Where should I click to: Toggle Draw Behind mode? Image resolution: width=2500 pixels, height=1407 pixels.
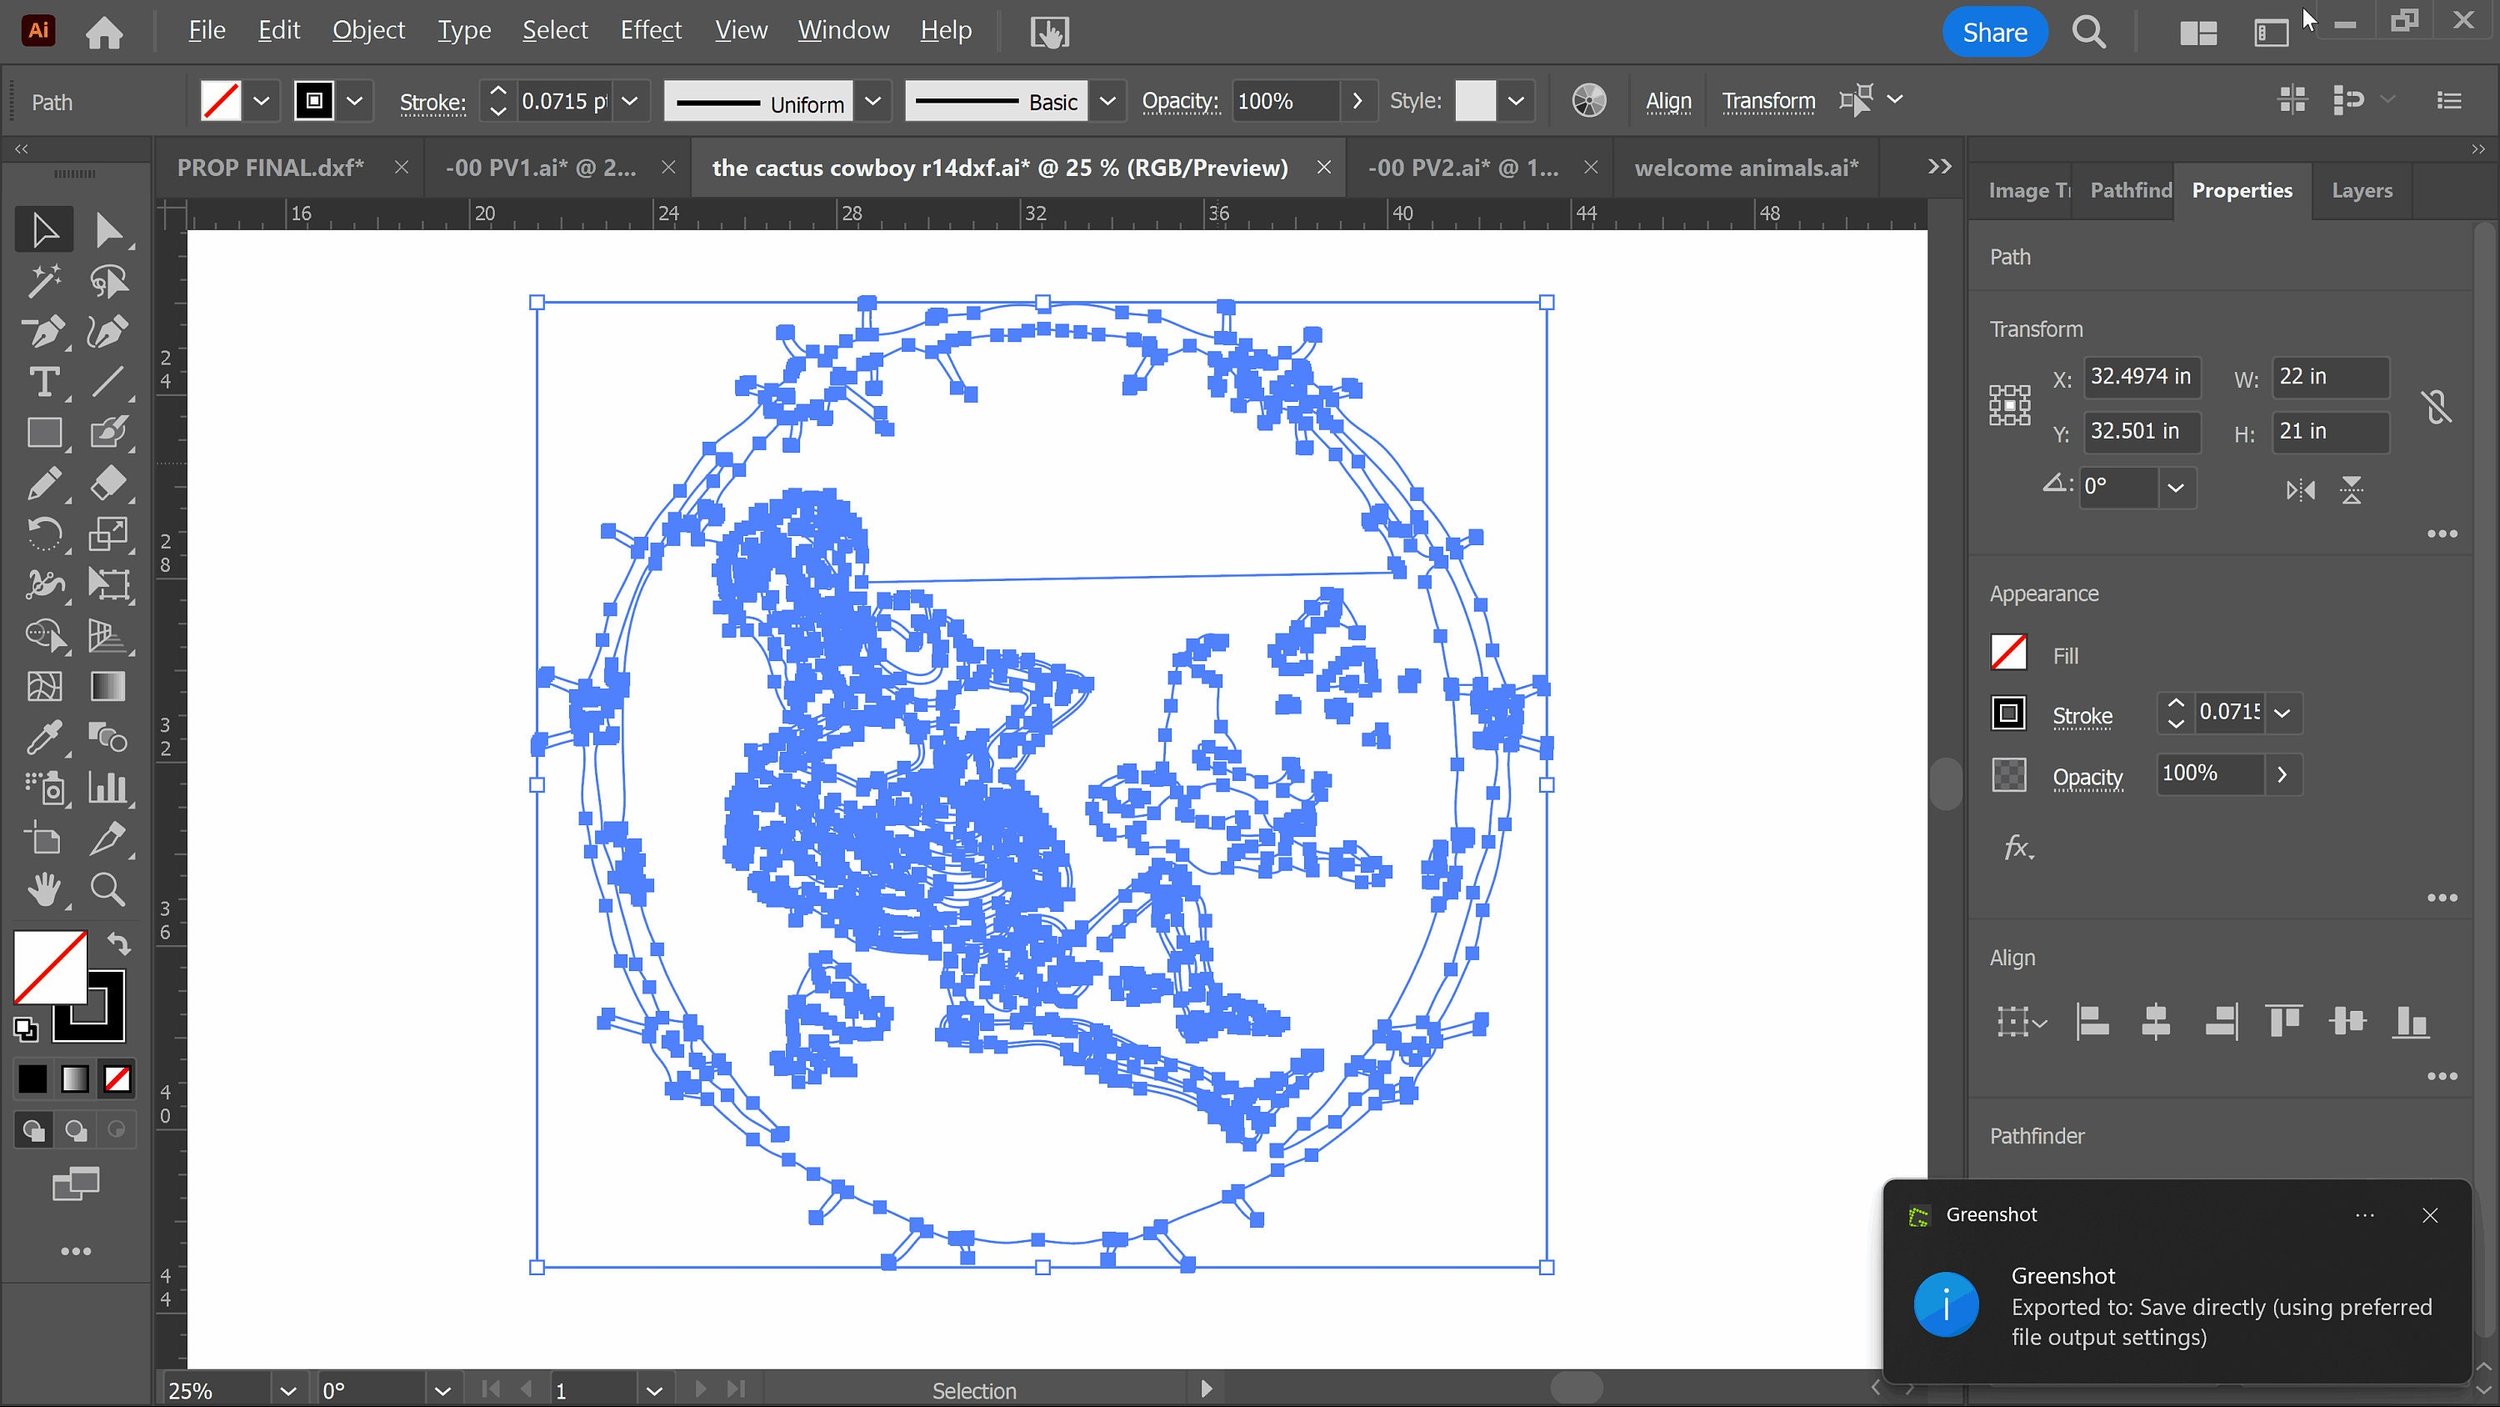pos(75,1130)
